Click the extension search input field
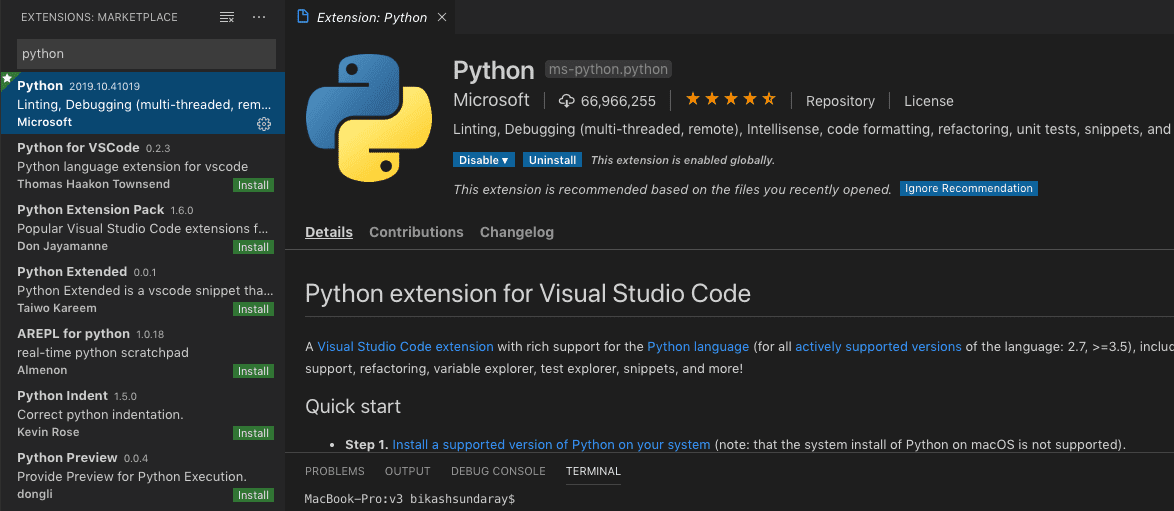 click(146, 54)
